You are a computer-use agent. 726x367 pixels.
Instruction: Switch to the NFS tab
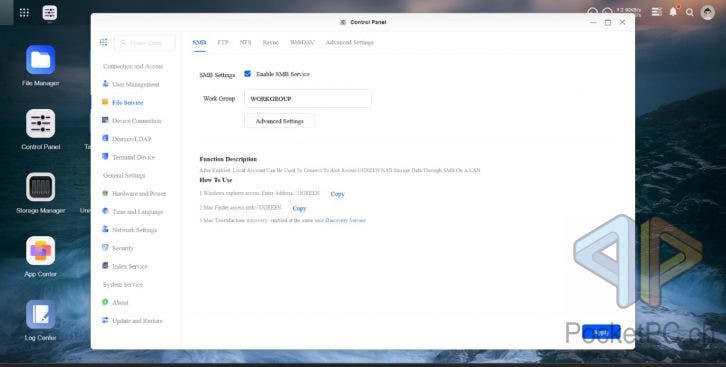coord(245,43)
